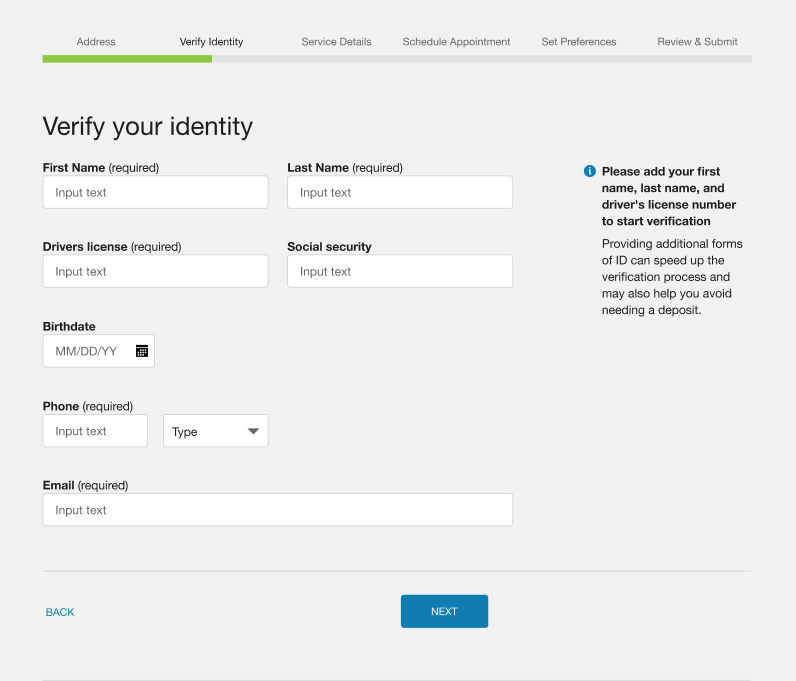Image resolution: width=796 pixels, height=681 pixels.
Task: Click the Social security text box
Action: pos(400,271)
